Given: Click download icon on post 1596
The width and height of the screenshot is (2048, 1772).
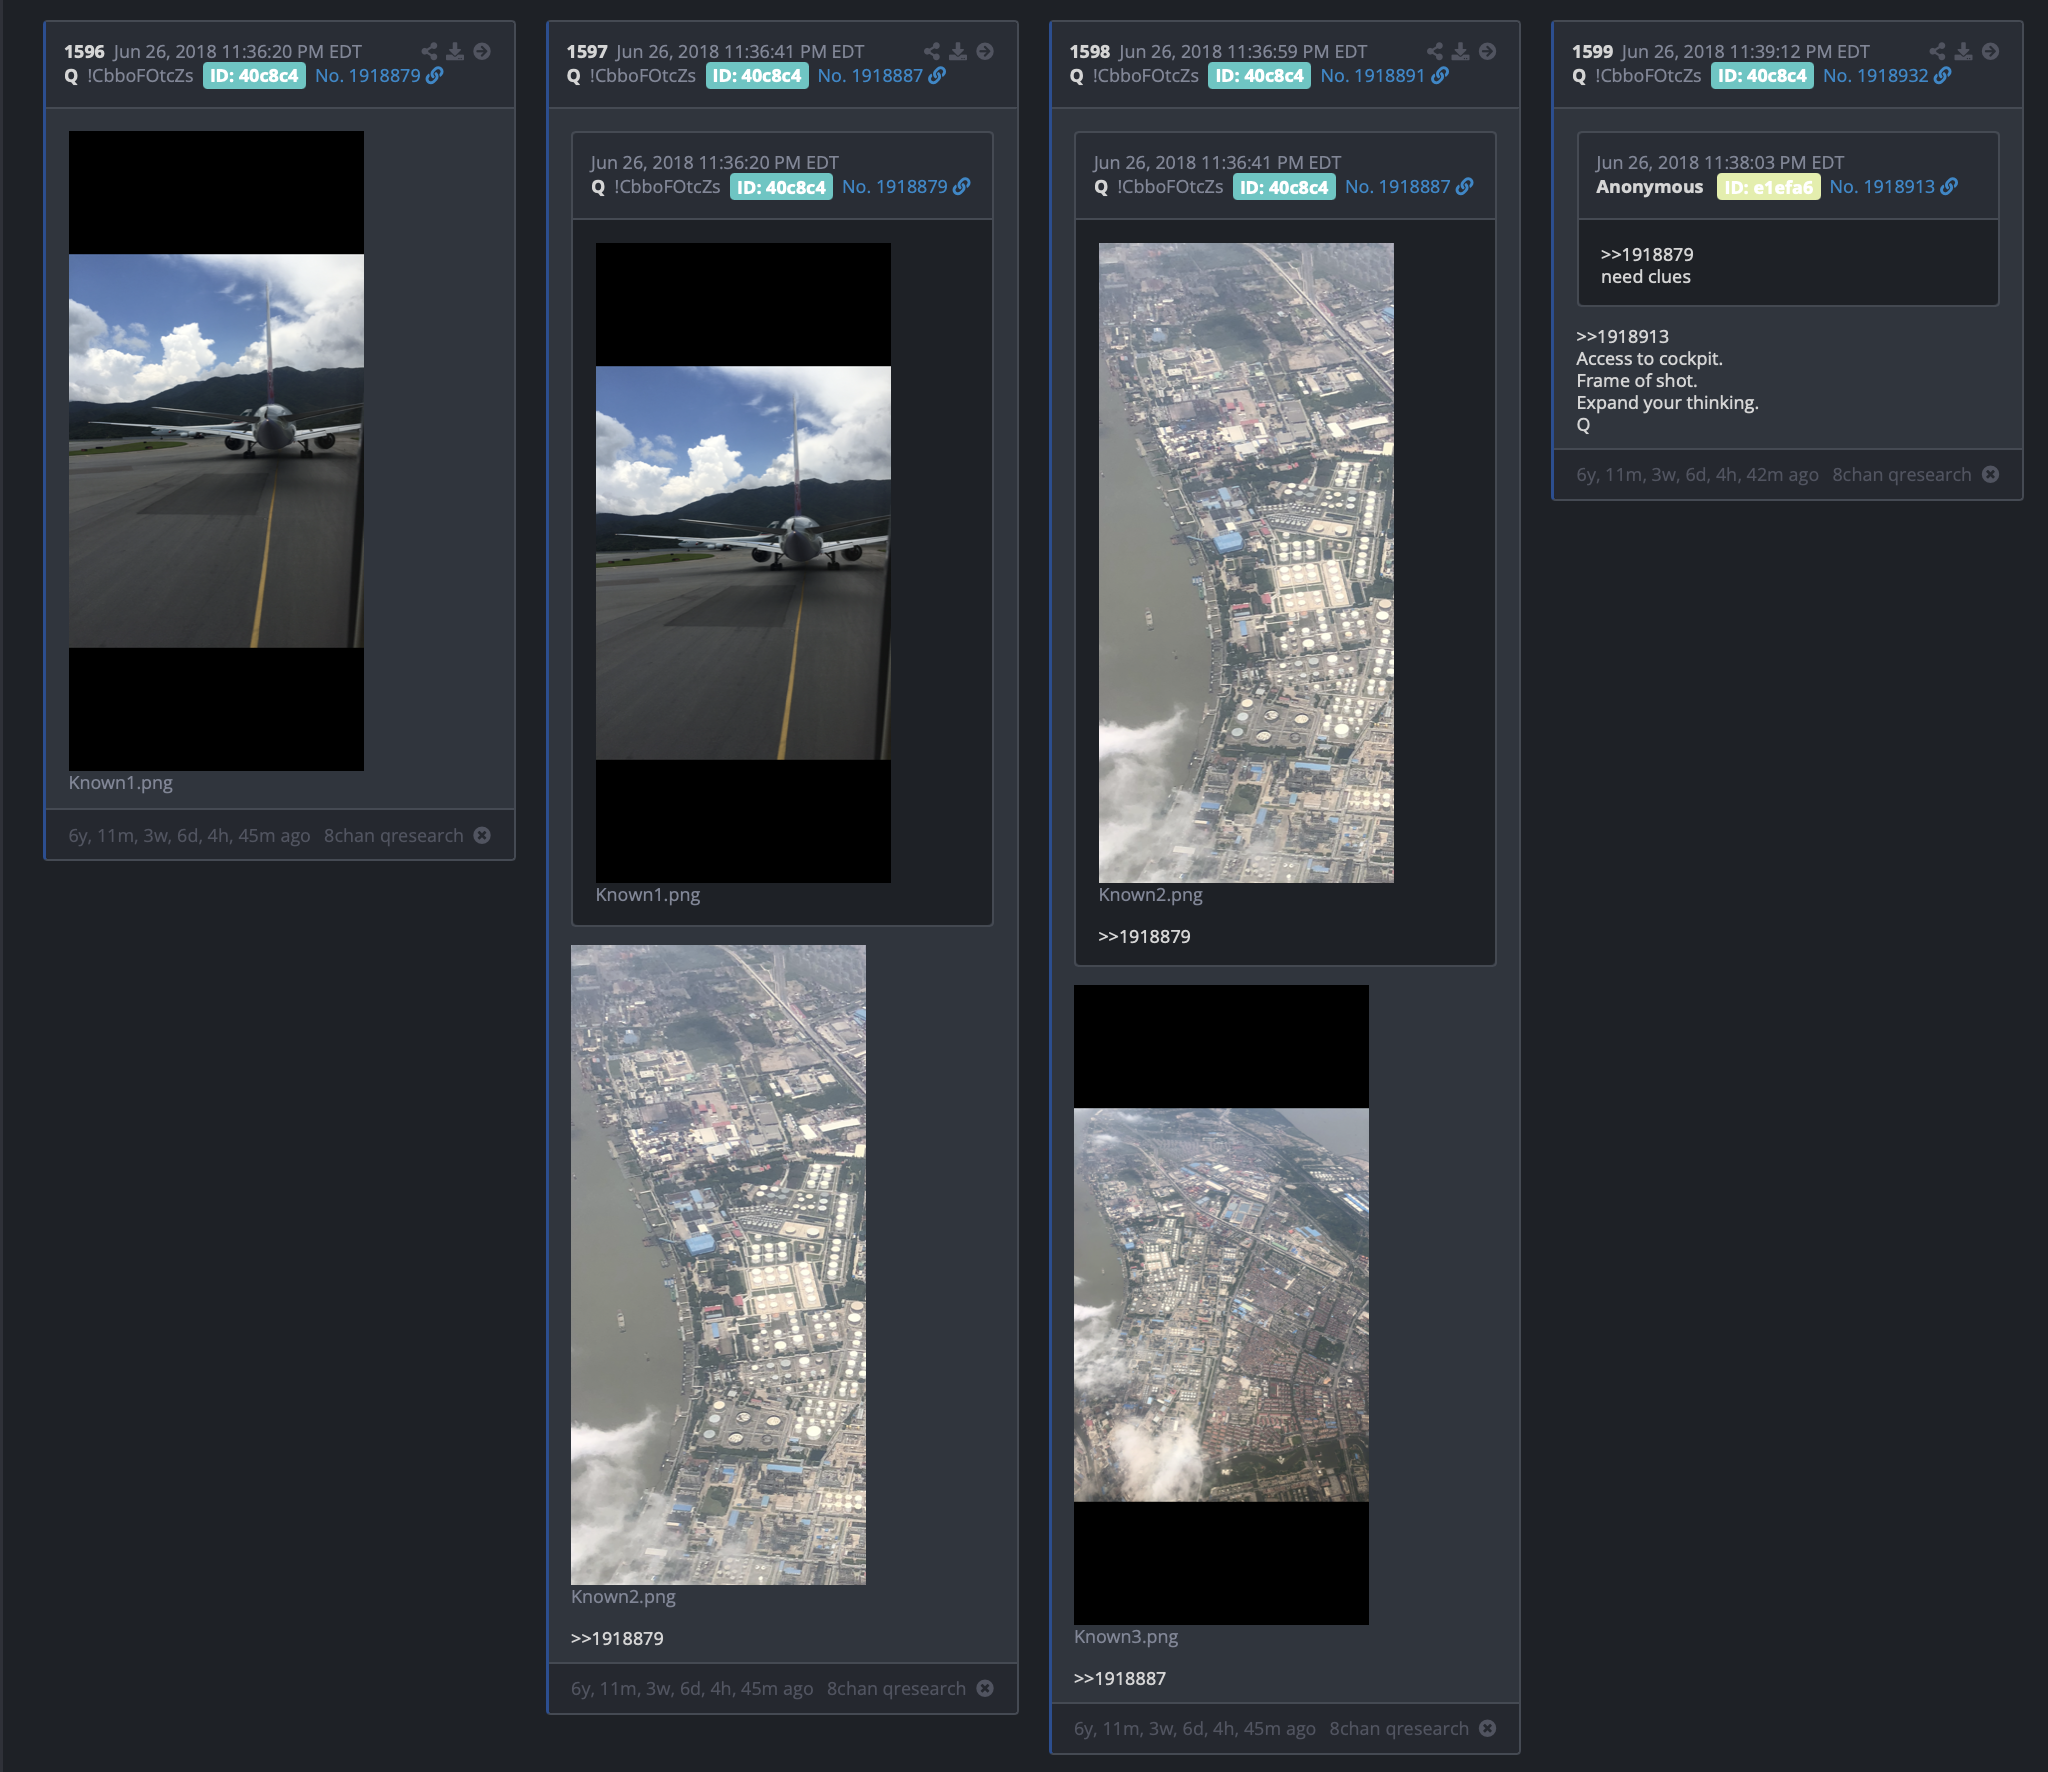Looking at the screenshot, I should (x=455, y=51).
